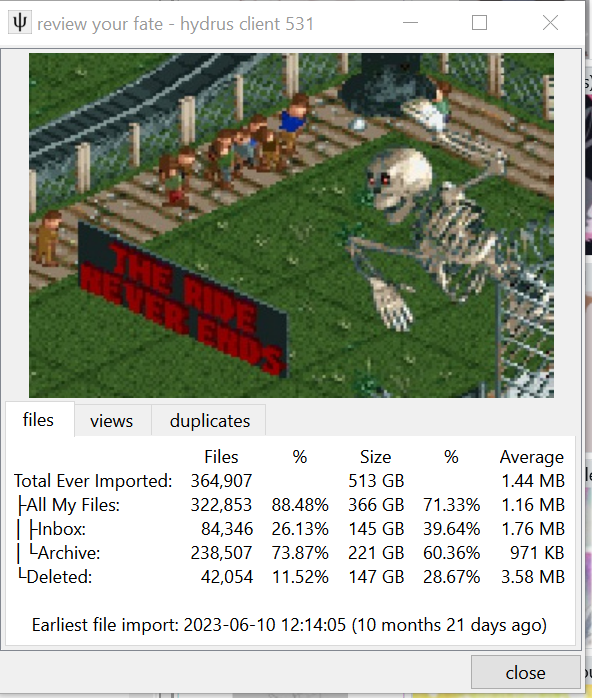Click the 364,907 total files value

point(222,481)
